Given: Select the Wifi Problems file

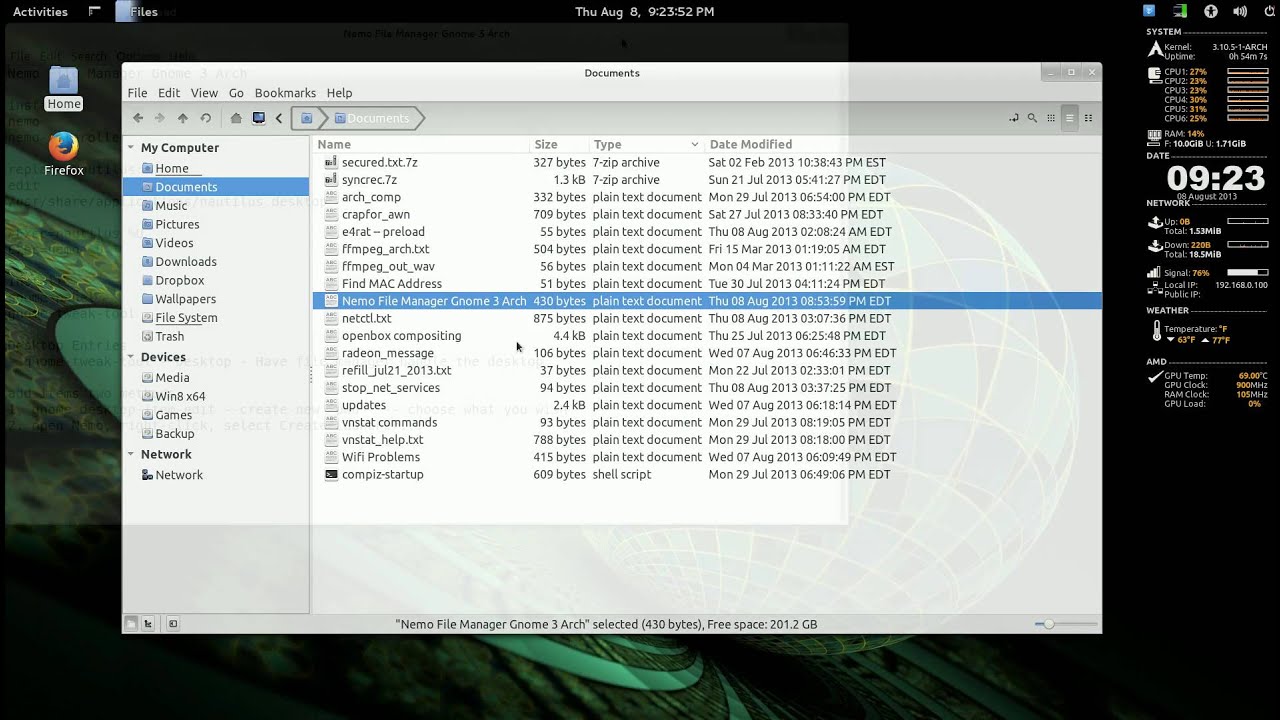Looking at the screenshot, I should [380, 457].
